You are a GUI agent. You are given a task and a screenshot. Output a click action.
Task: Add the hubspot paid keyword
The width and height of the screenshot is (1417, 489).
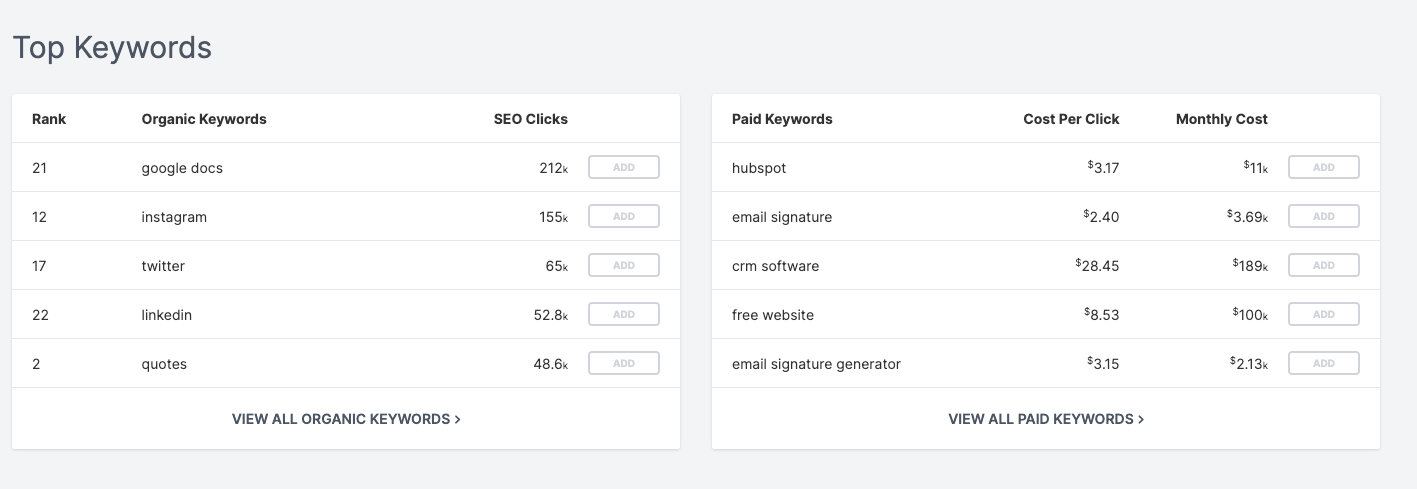click(1324, 167)
